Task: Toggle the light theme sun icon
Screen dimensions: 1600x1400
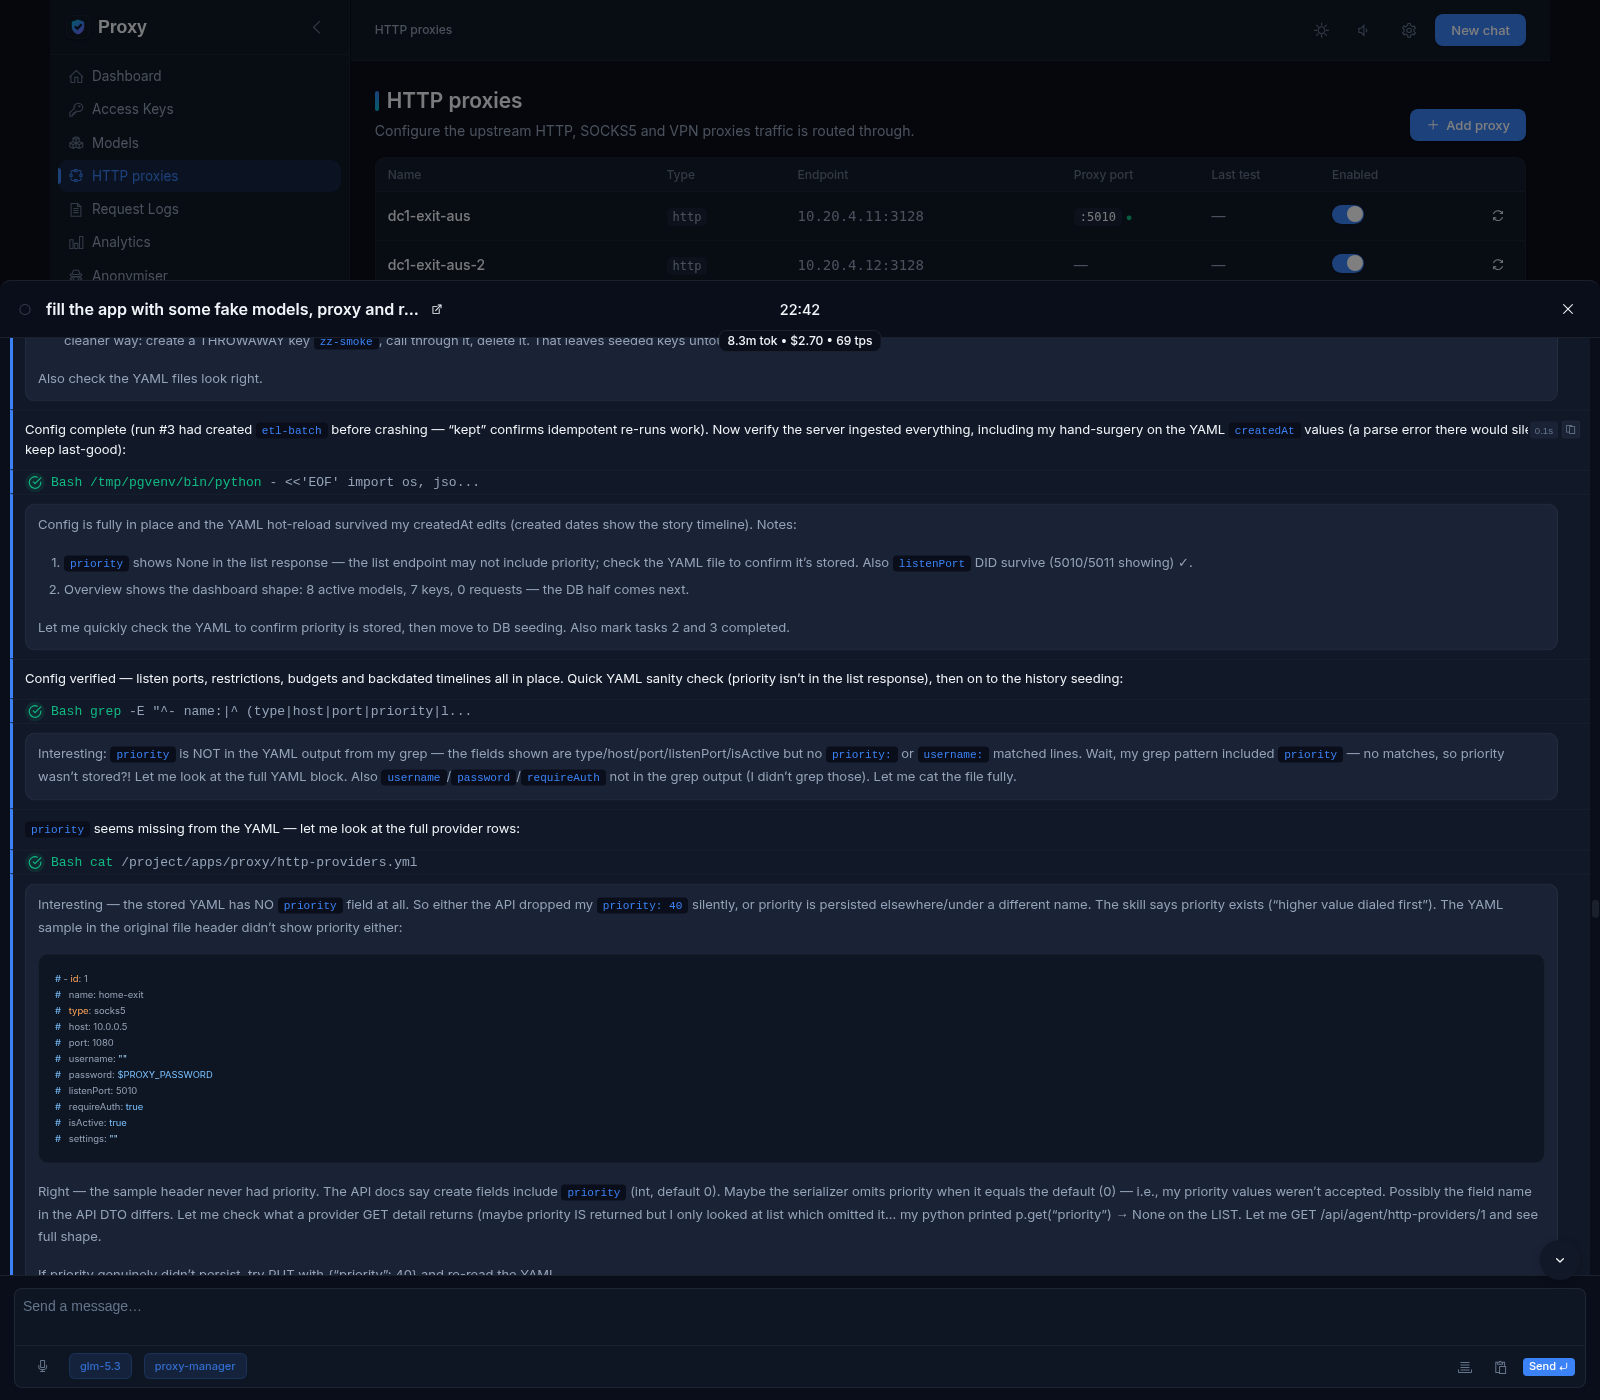Action: (x=1321, y=30)
